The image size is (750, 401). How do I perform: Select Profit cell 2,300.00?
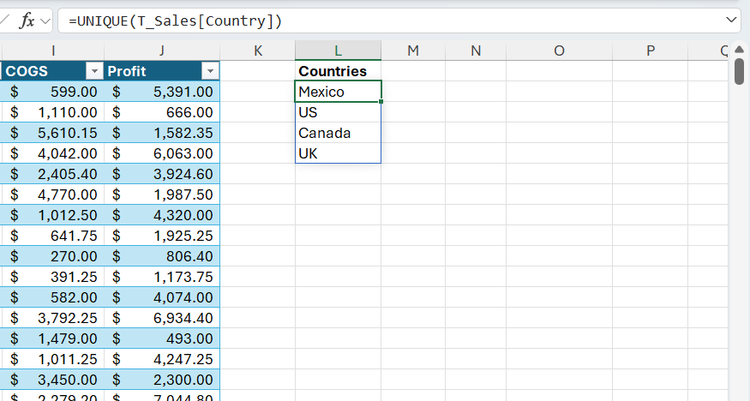point(162,379)
